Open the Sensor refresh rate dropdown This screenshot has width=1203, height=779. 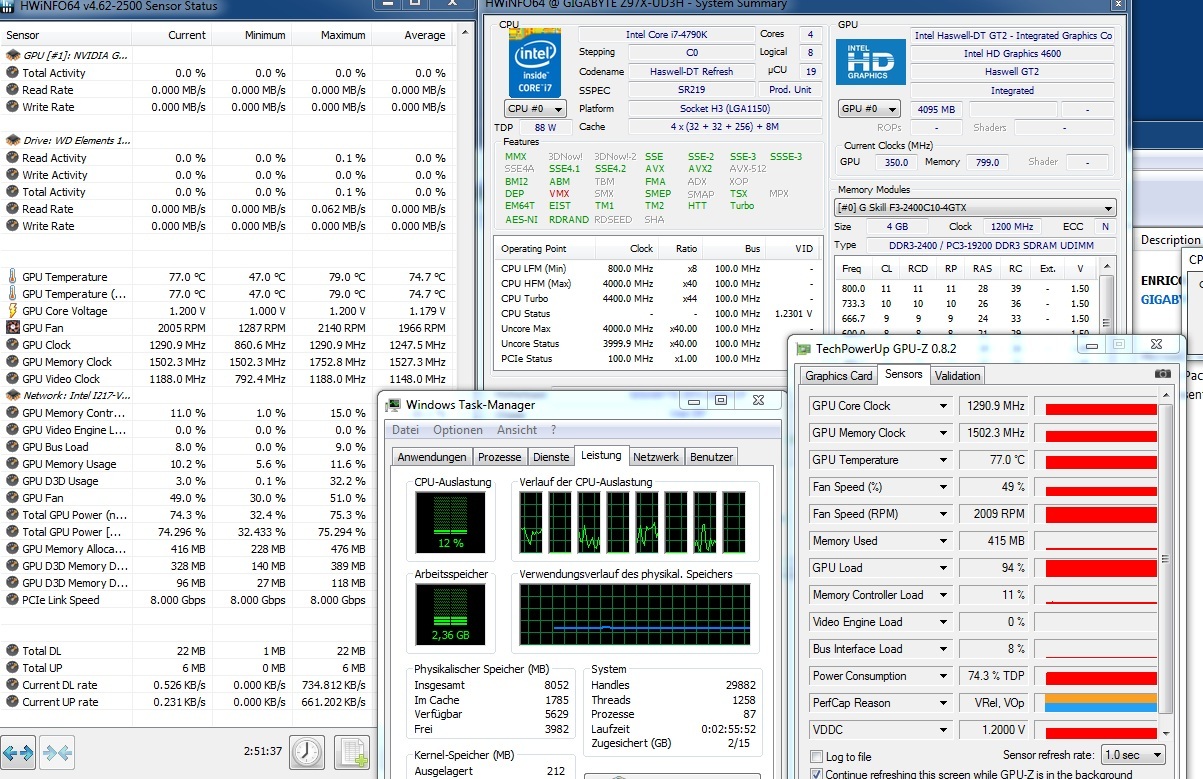click(1133, 755)
